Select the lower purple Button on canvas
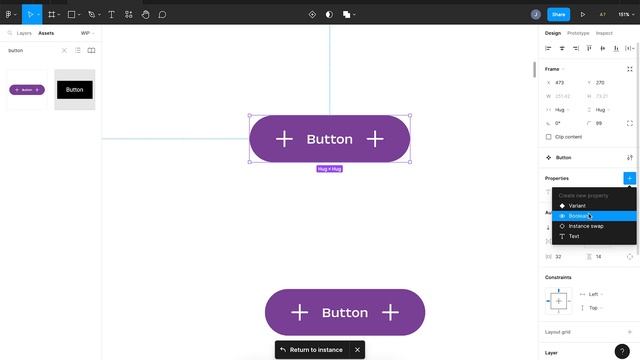Screen dimensions: 640x360 pyautogui.click(x=345, y=312)
